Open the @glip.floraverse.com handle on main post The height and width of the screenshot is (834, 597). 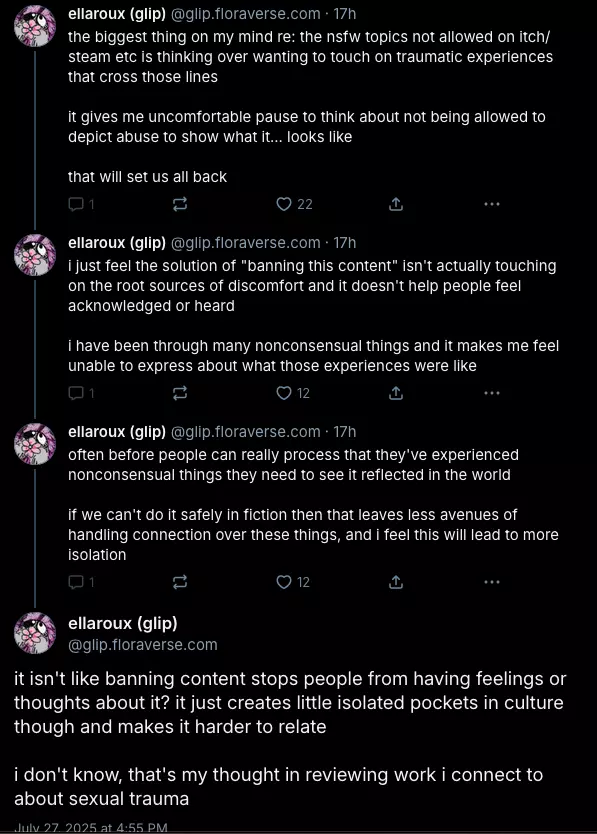pos(143,645)
